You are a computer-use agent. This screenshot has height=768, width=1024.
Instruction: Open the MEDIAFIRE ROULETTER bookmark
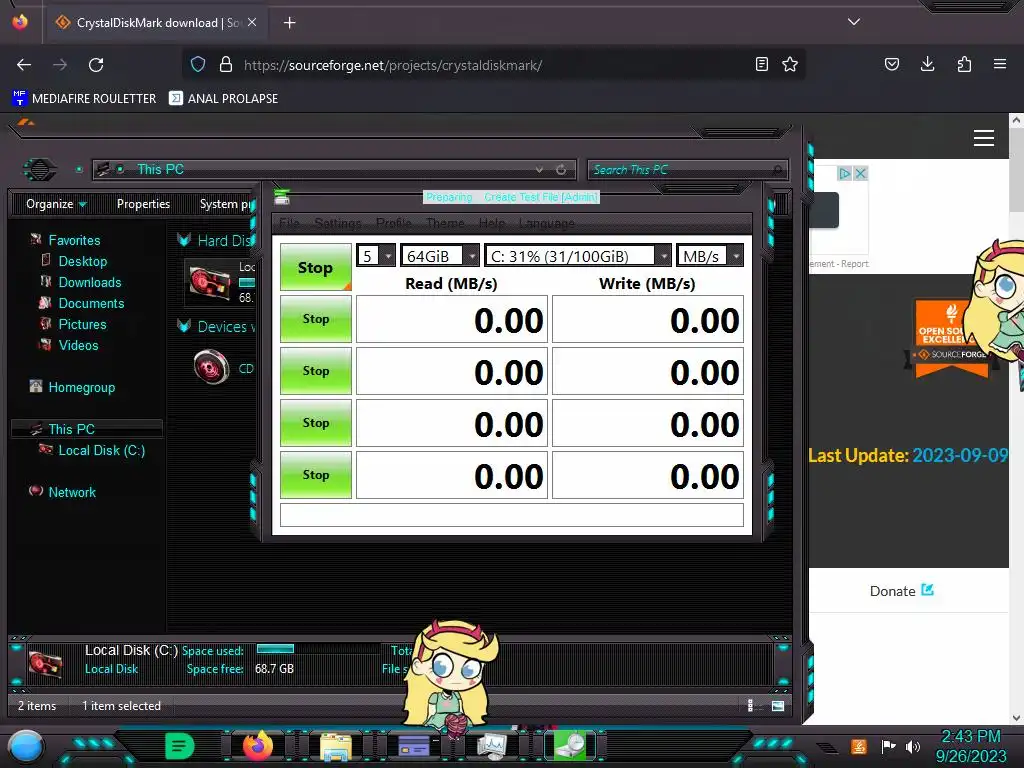point(84,99)
